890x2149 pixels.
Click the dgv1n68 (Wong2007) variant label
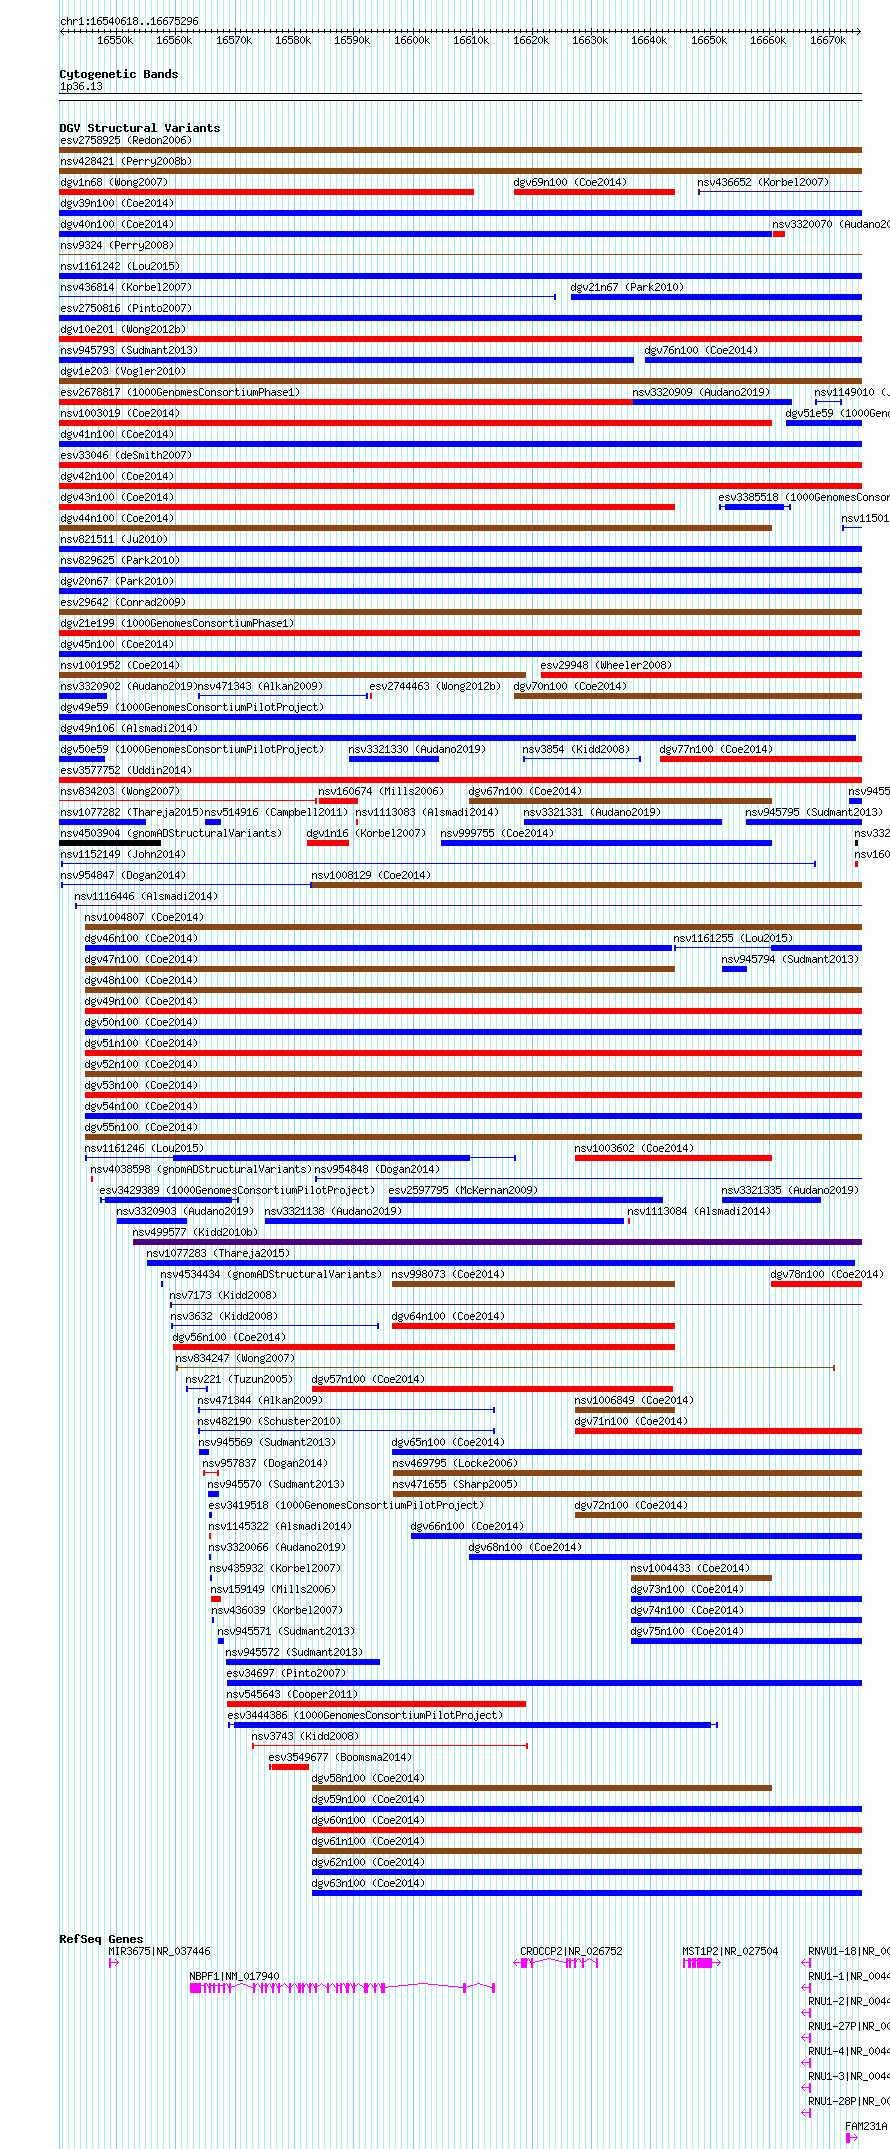click(x=114, y=182)
